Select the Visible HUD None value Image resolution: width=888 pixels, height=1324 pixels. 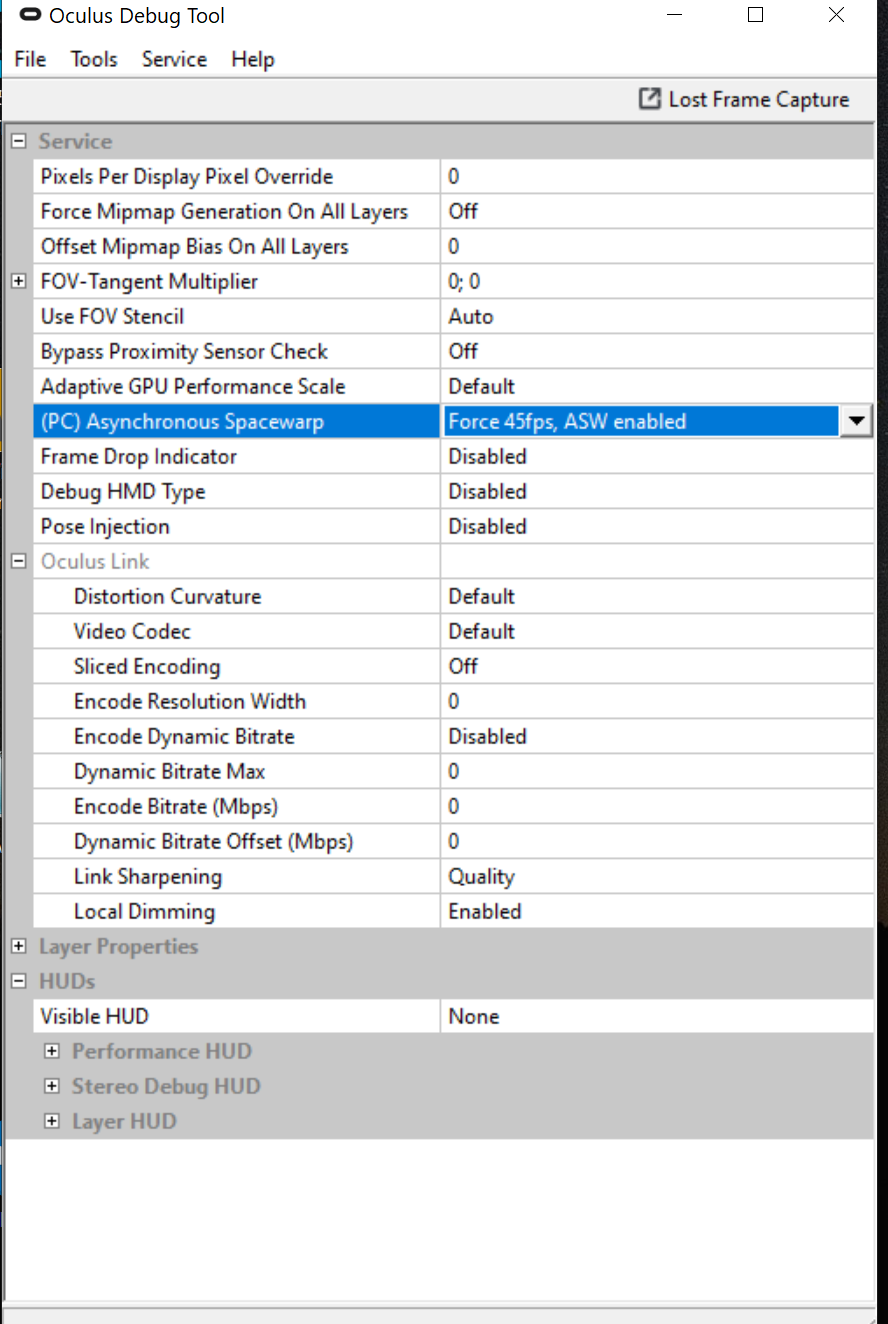[474, 1016]
